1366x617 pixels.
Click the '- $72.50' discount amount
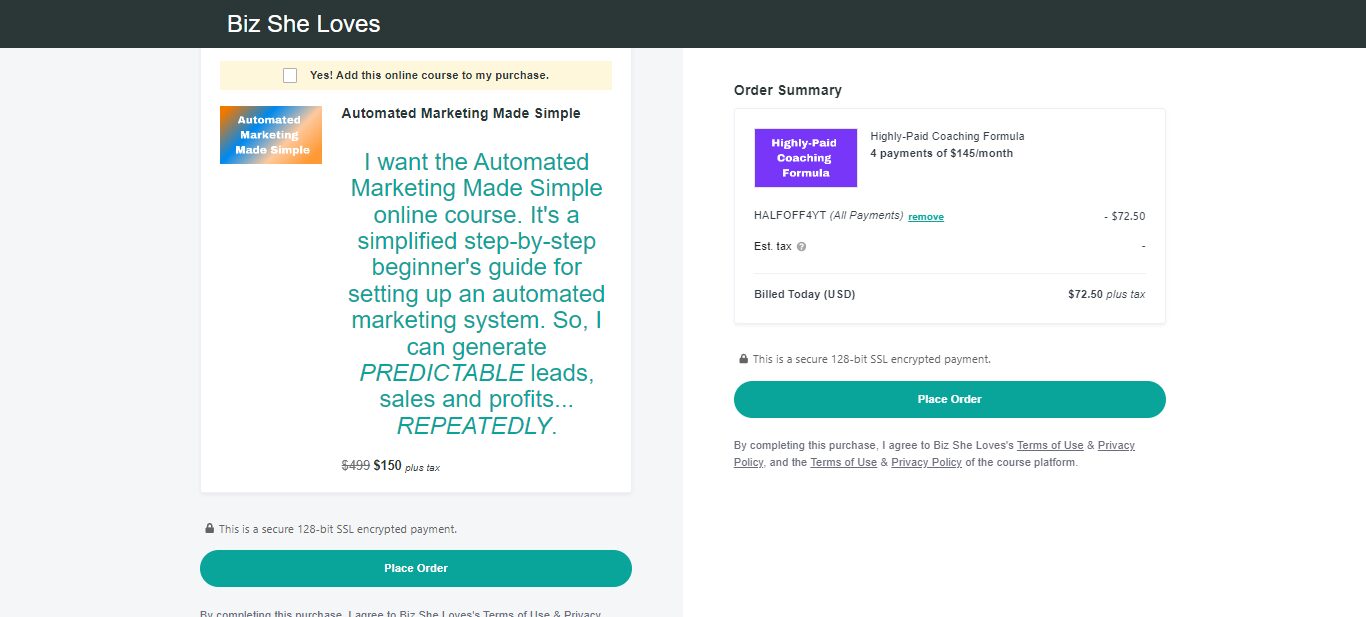coord(1125,216)
